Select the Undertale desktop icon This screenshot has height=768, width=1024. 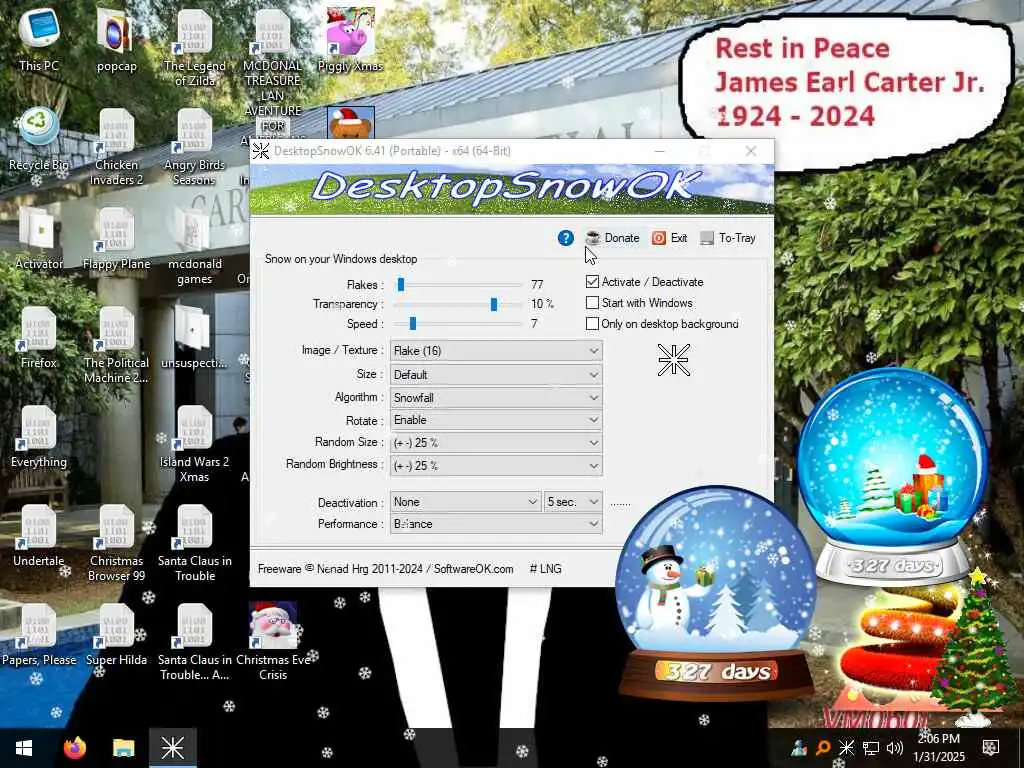[39, 536]
